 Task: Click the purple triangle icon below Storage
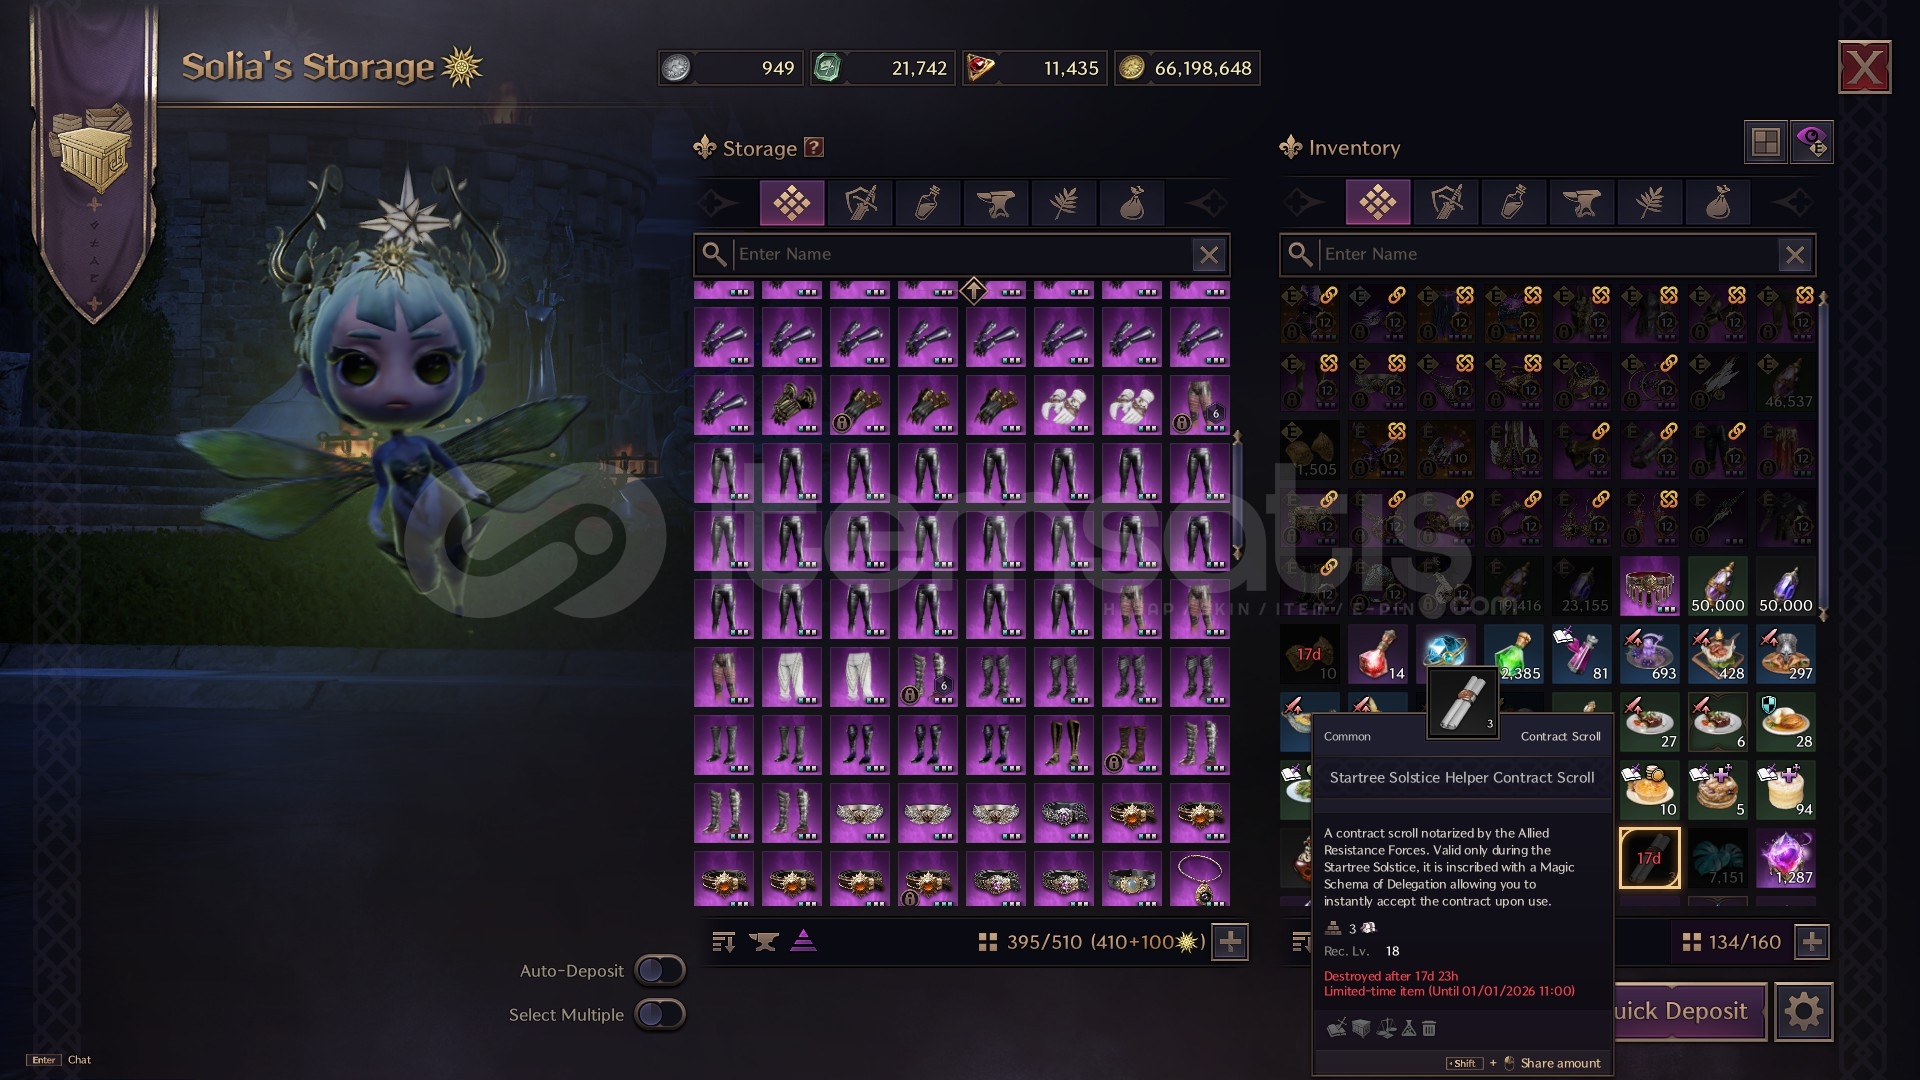point(804,941)
